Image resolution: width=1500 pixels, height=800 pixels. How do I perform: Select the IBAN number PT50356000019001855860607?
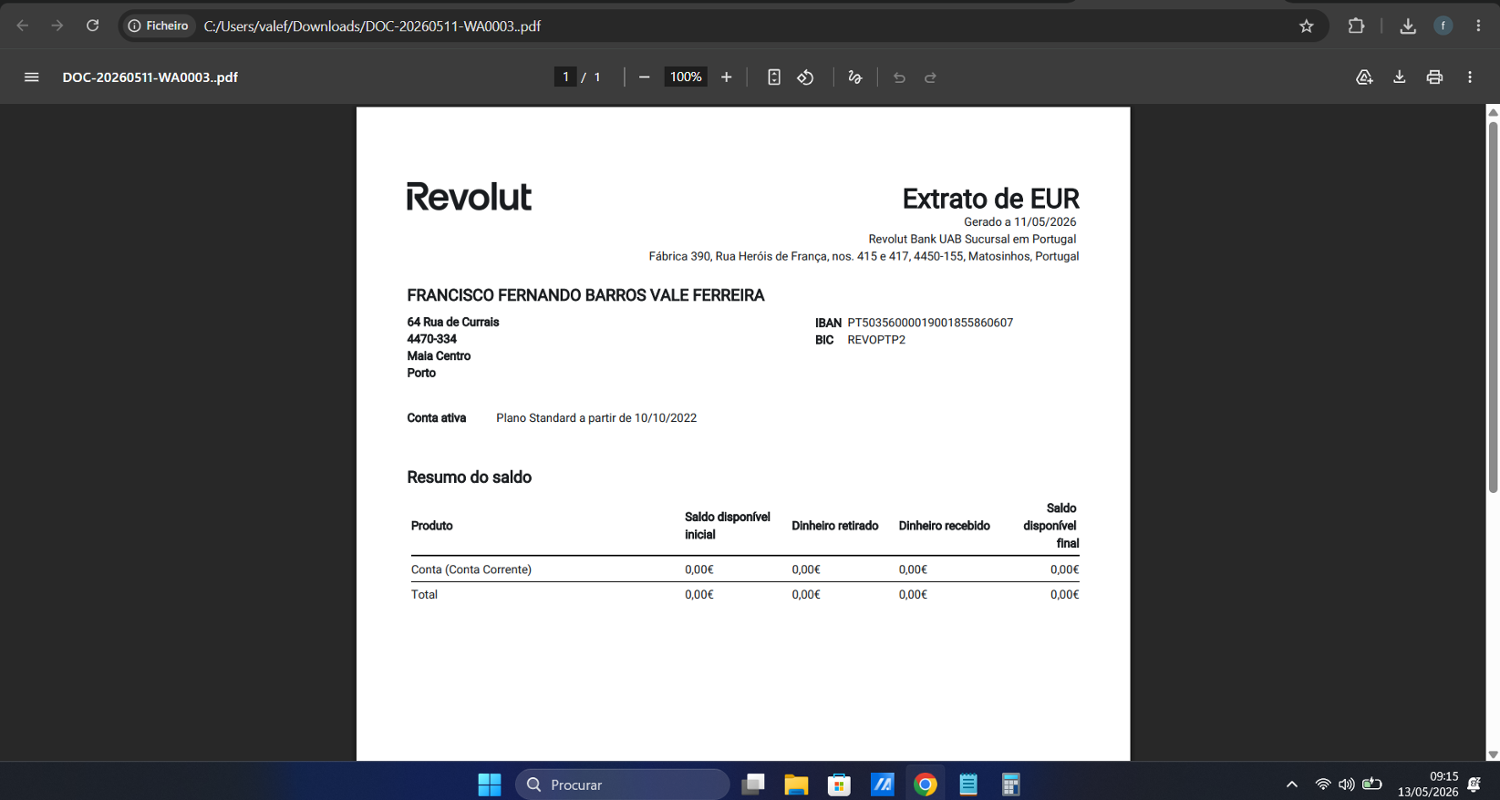pyautogui.click(x=931, y=323)
